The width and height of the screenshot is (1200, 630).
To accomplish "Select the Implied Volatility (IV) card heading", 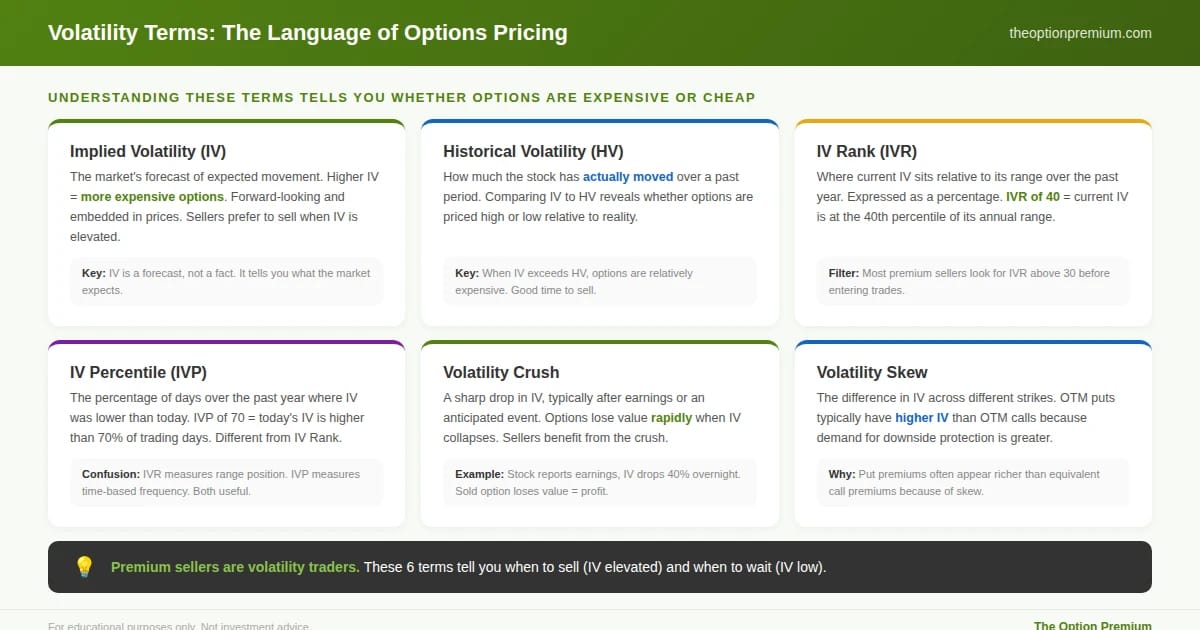I will (x=148, y=151).
